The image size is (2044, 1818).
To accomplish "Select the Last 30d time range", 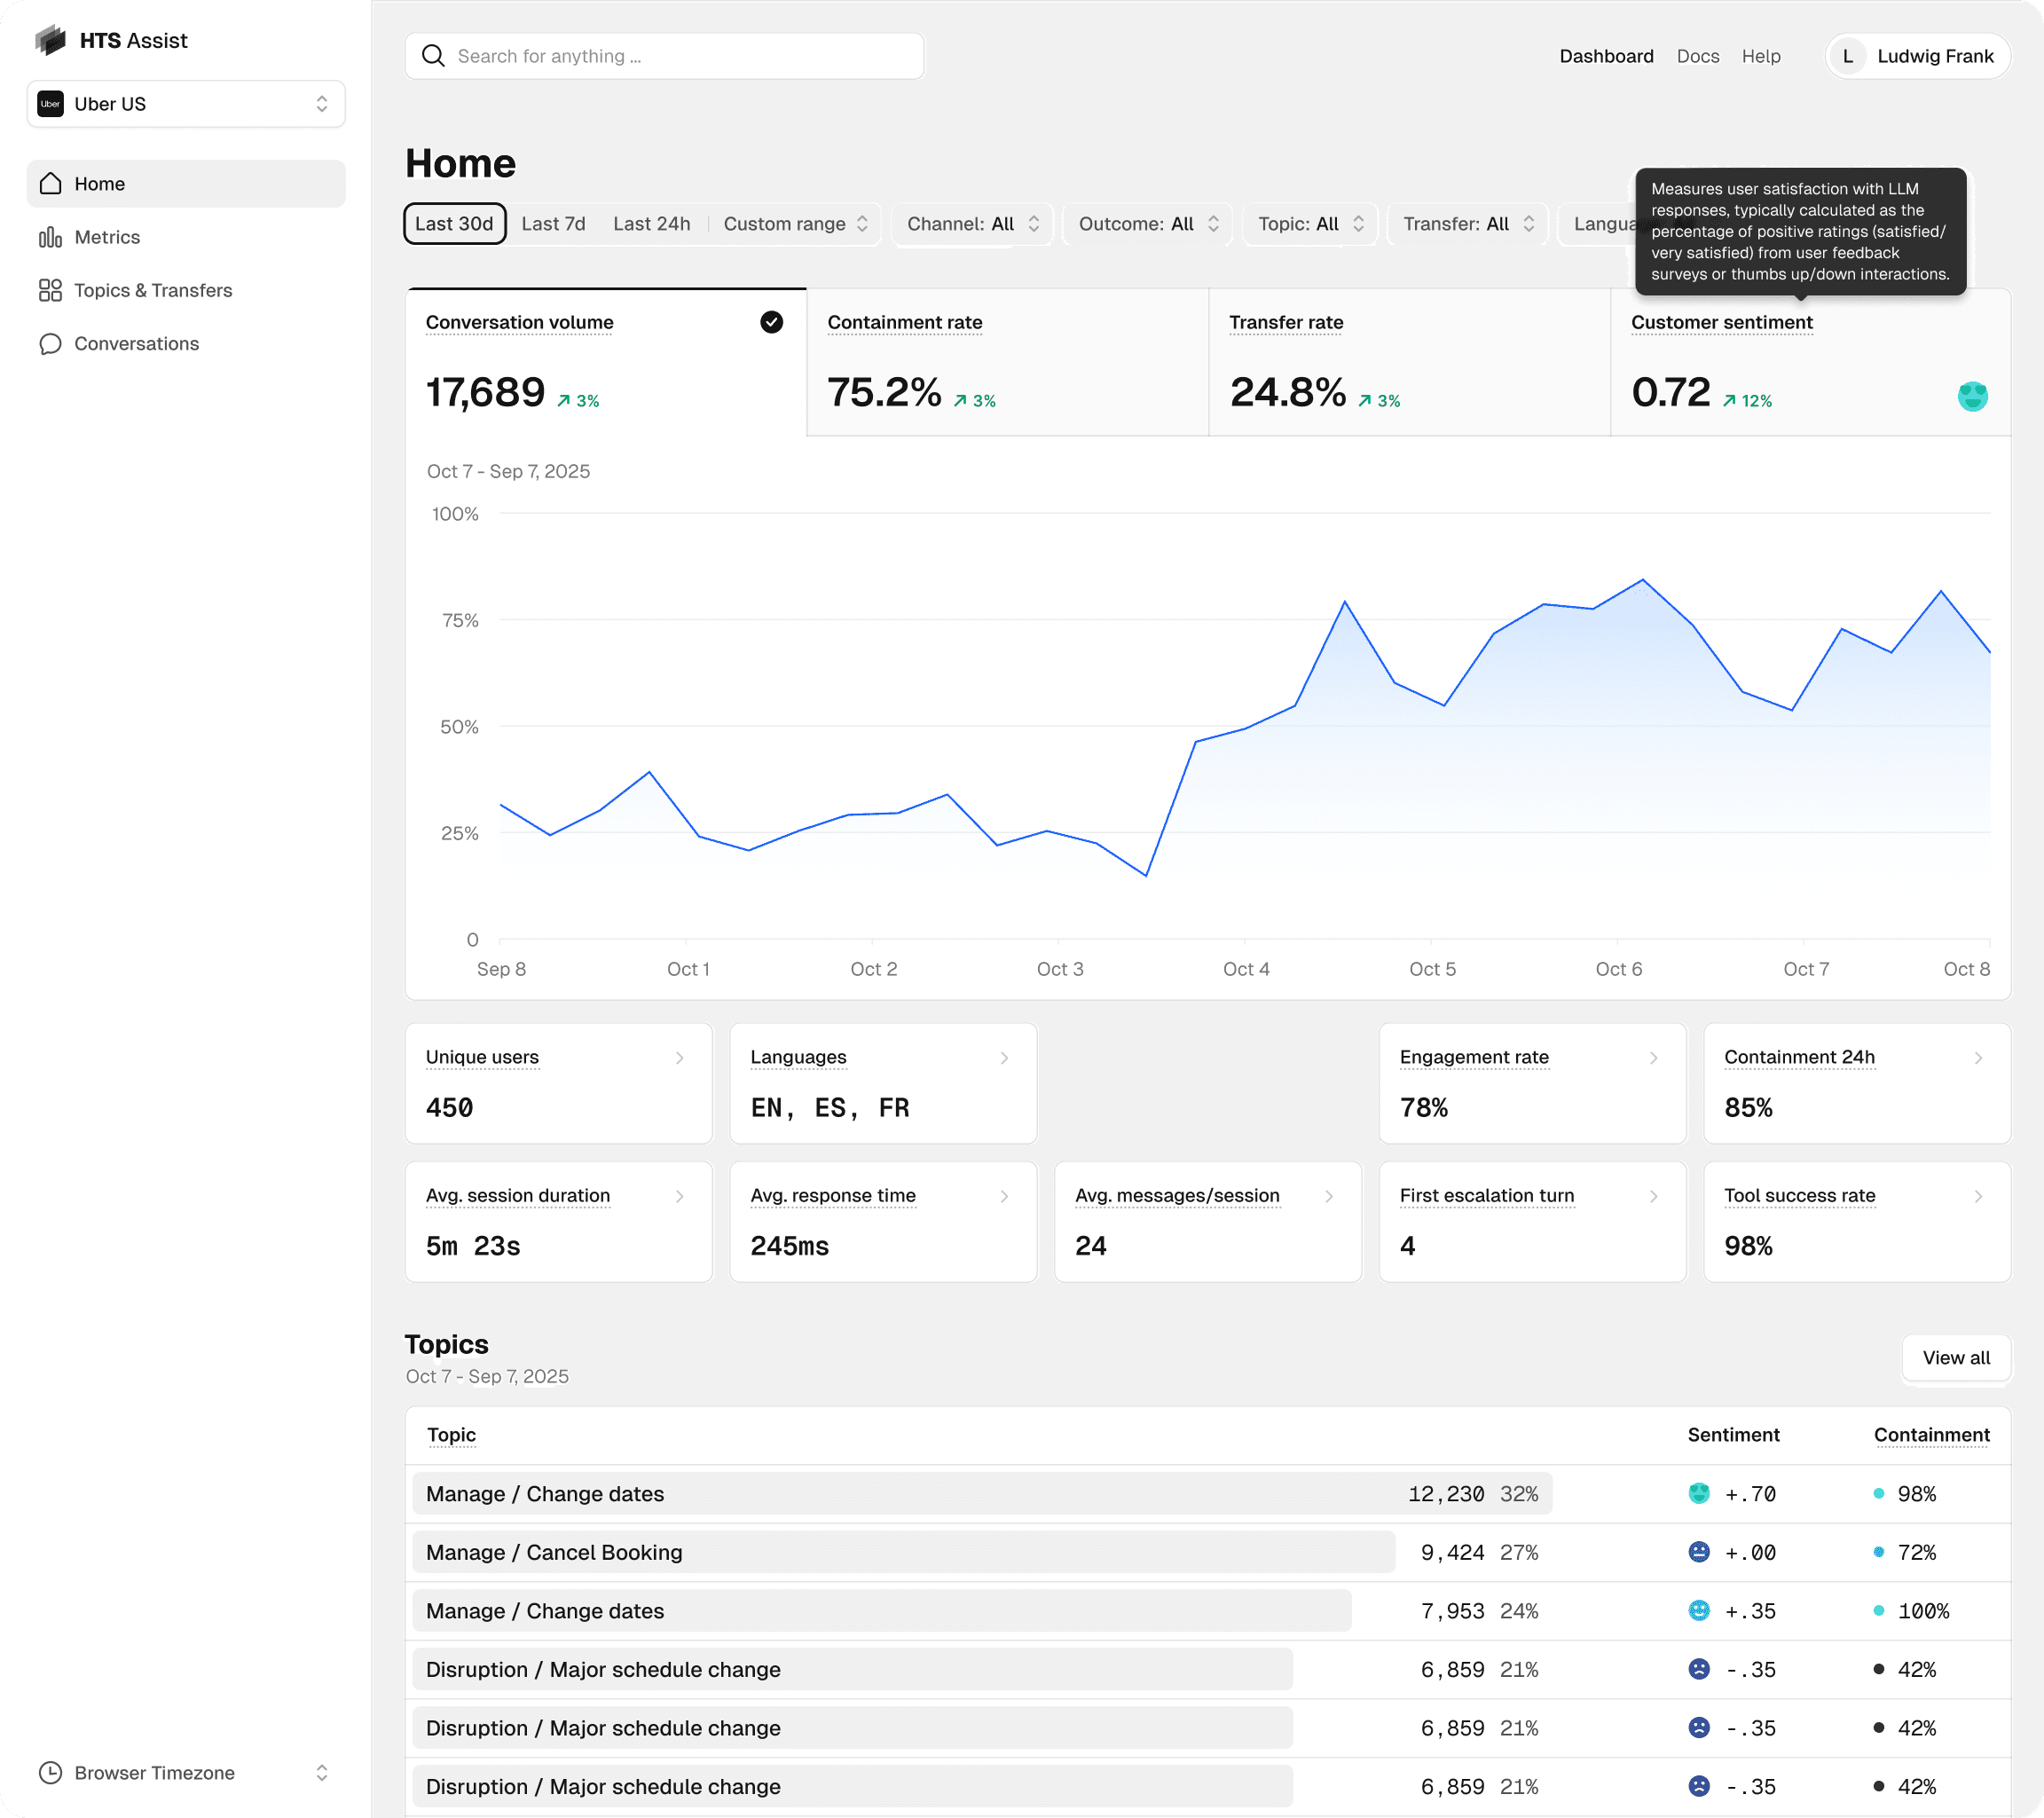I will point(454,224).
